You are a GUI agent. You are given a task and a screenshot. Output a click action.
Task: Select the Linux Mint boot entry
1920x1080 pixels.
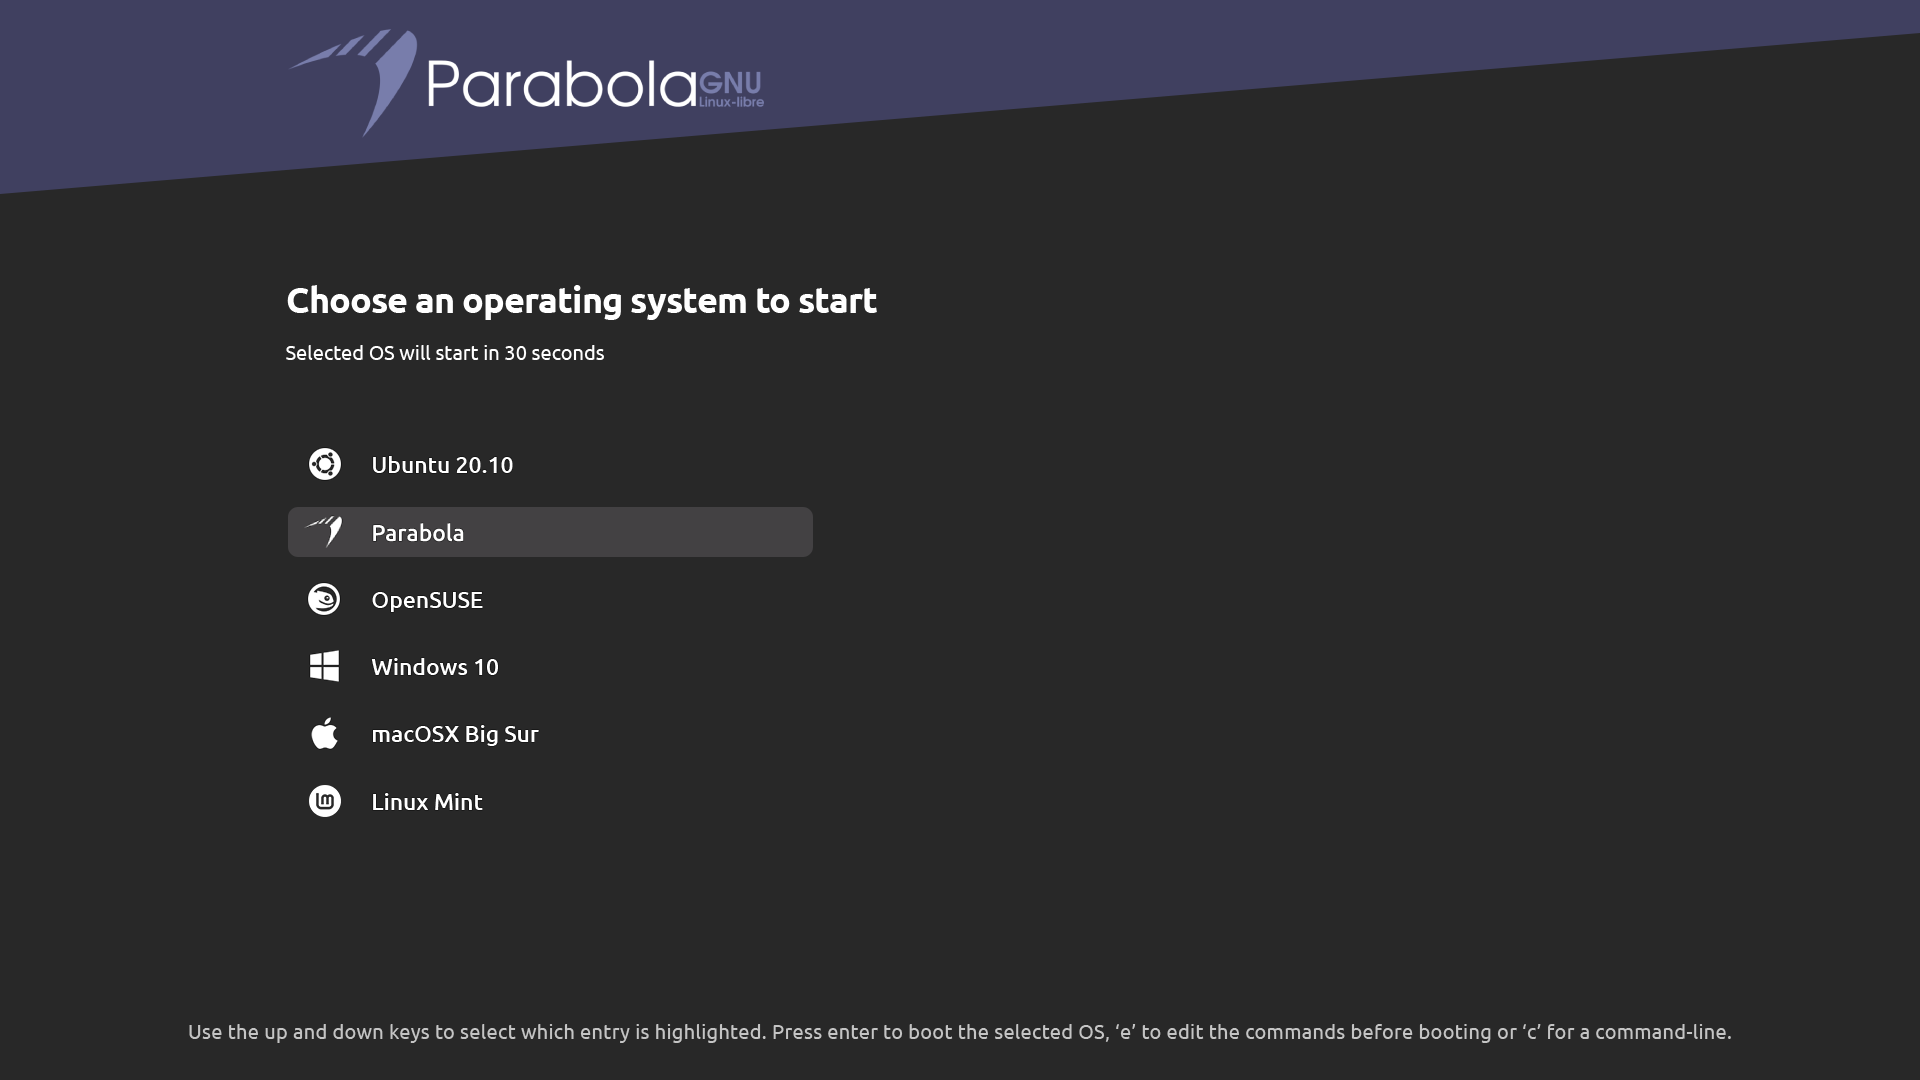click(550, 801)
